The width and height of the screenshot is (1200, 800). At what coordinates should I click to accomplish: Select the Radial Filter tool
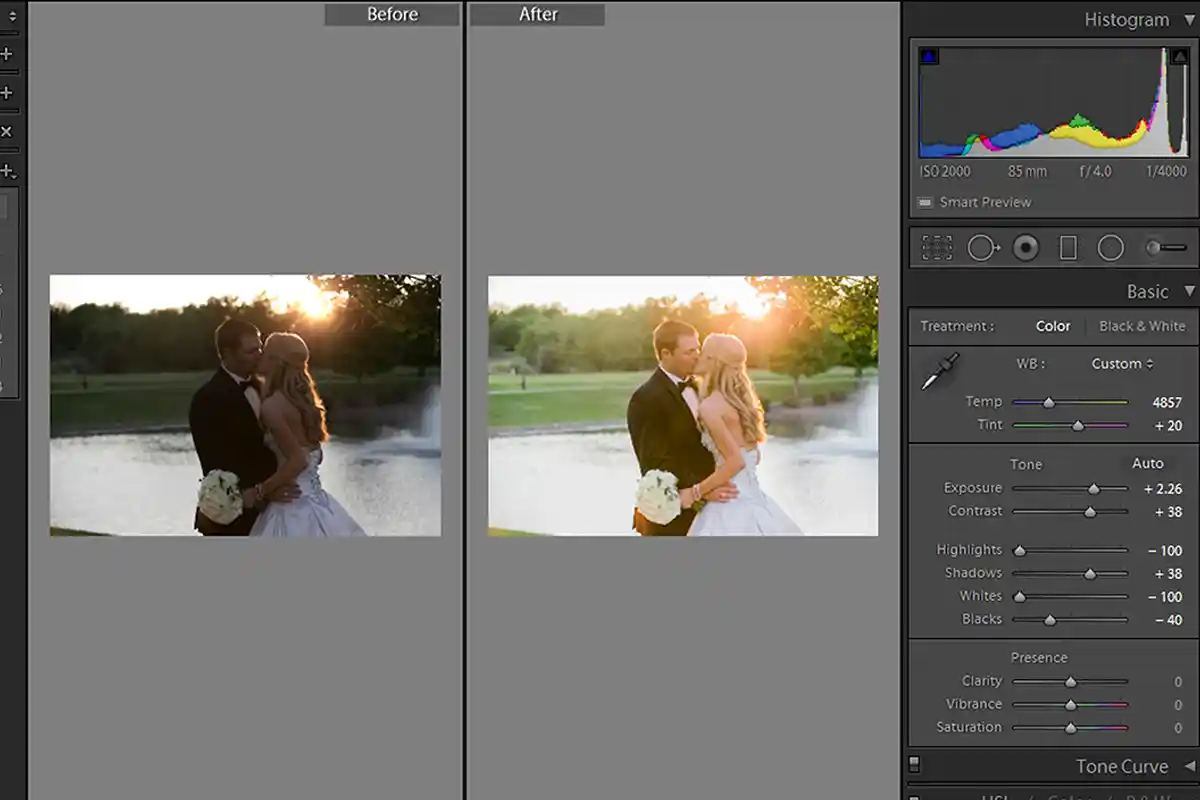click(x=1111, y=247)
